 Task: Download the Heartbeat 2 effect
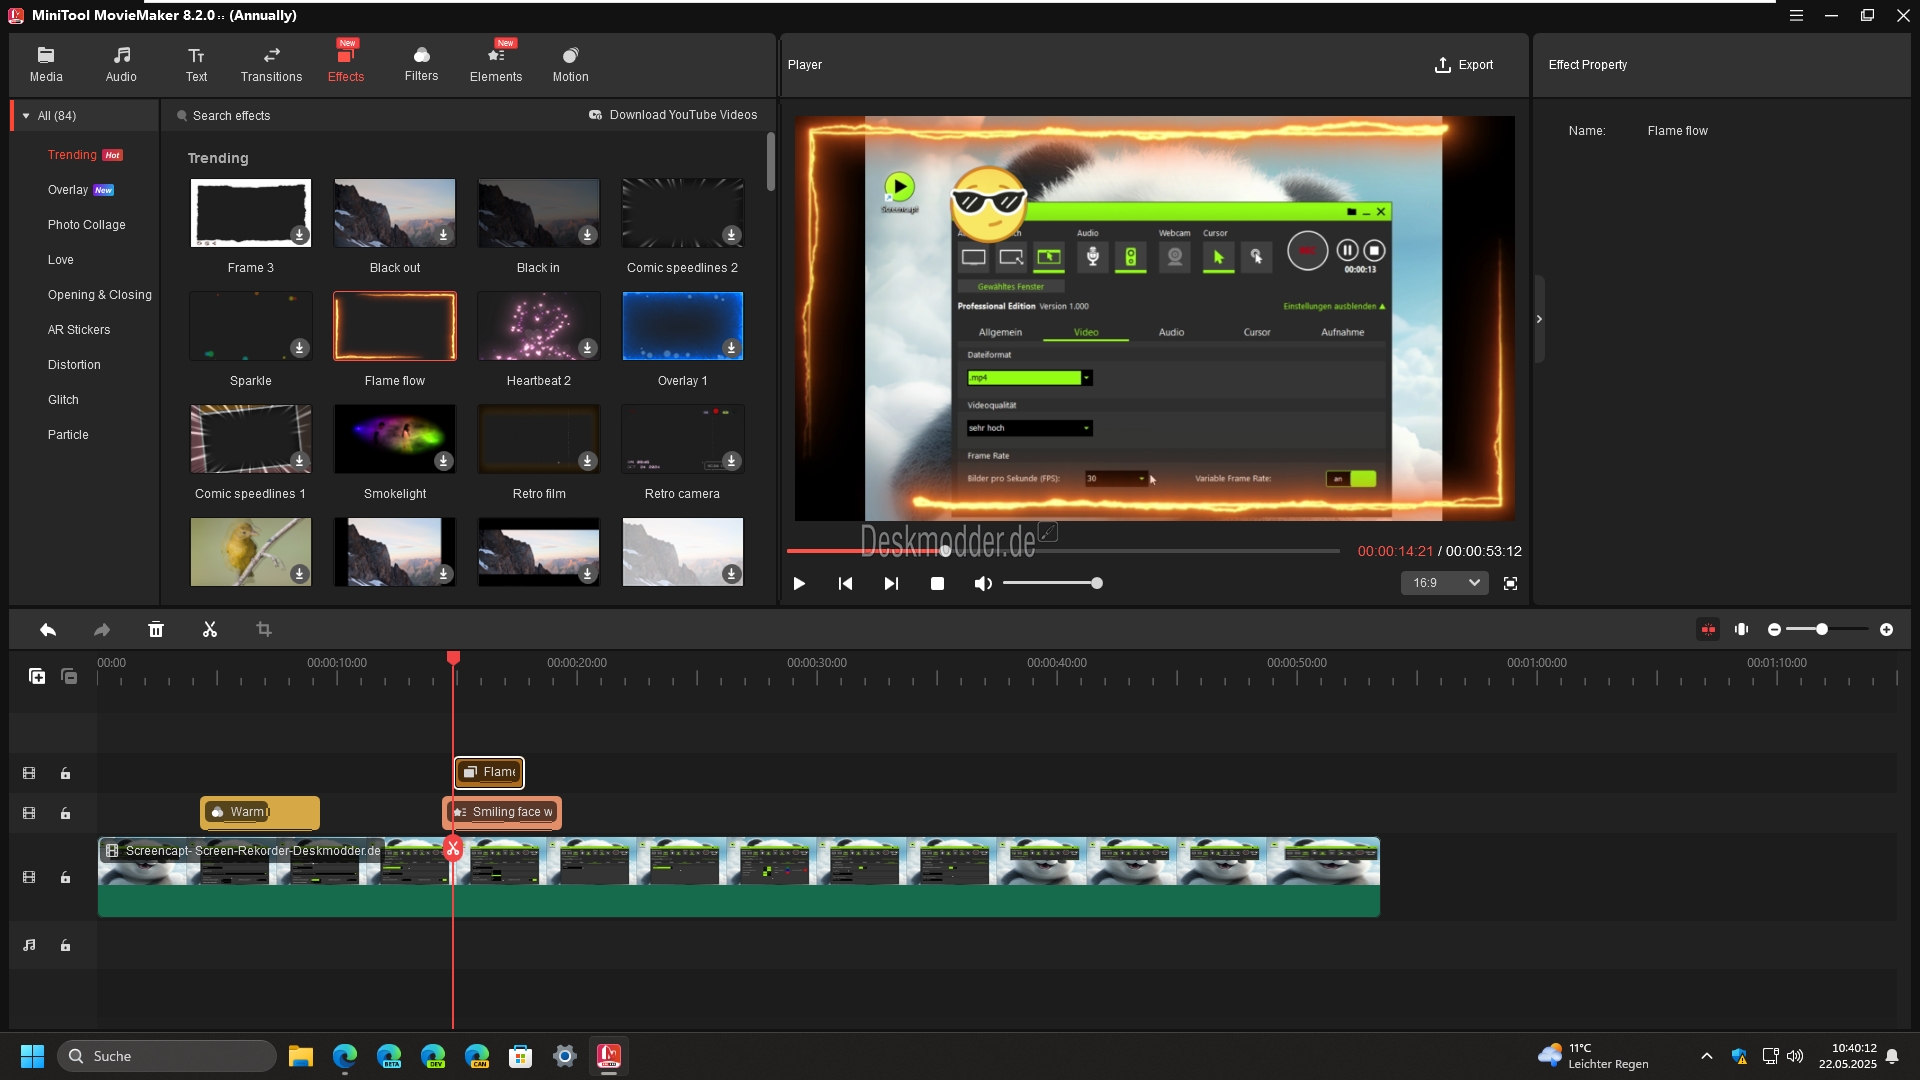pos(587,348)
